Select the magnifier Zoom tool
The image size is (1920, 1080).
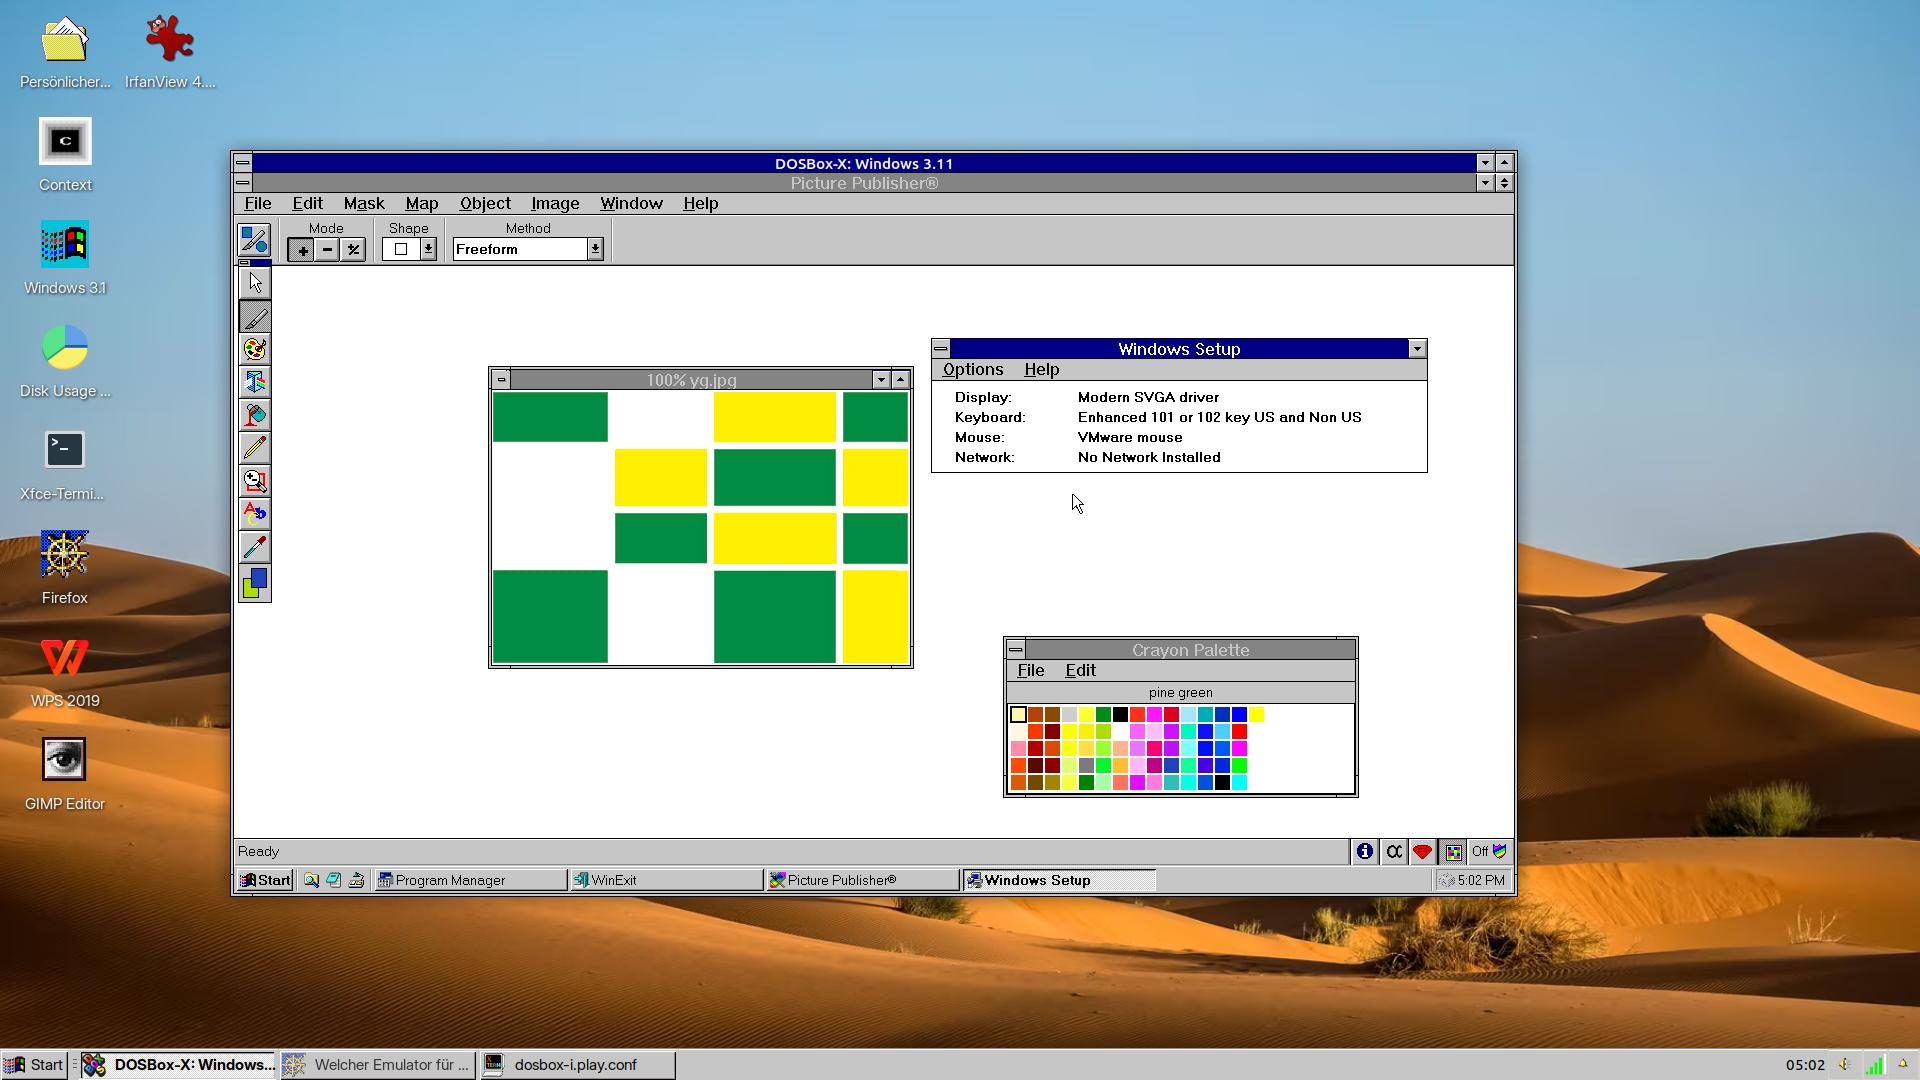(x=255, y=481)
